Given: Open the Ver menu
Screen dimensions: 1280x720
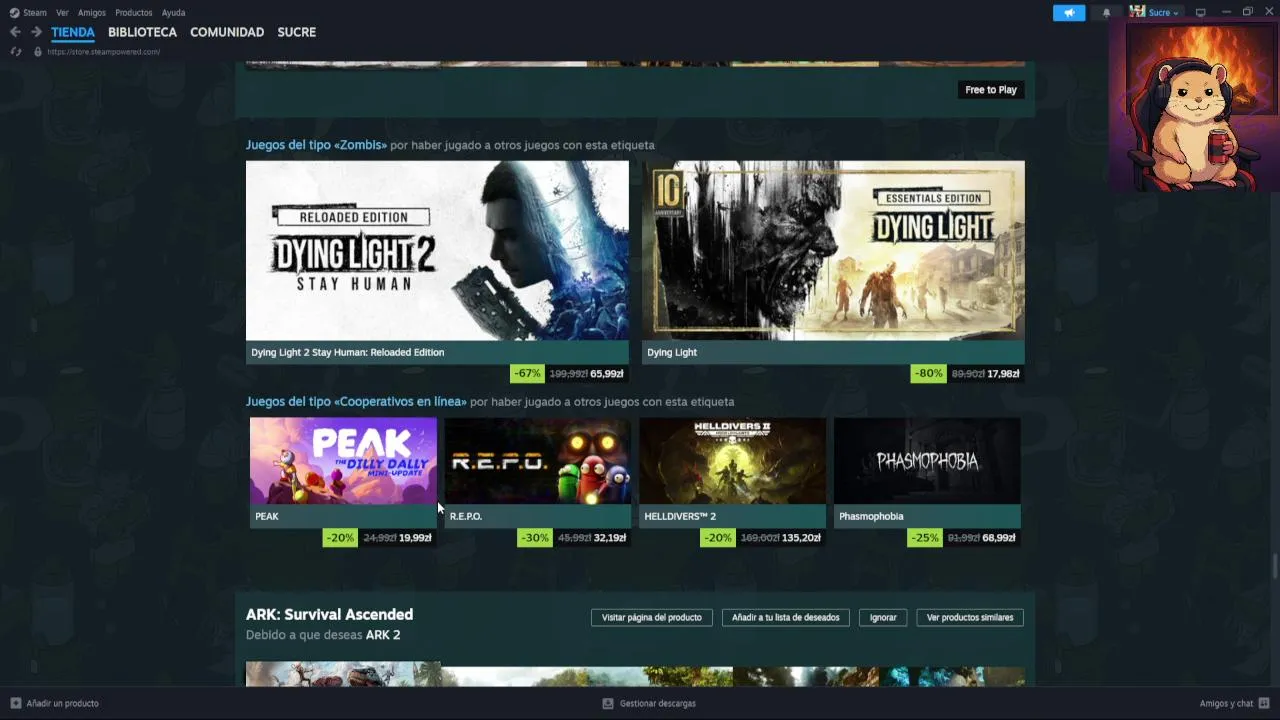Looking at the screenshot, I should 62,13.
